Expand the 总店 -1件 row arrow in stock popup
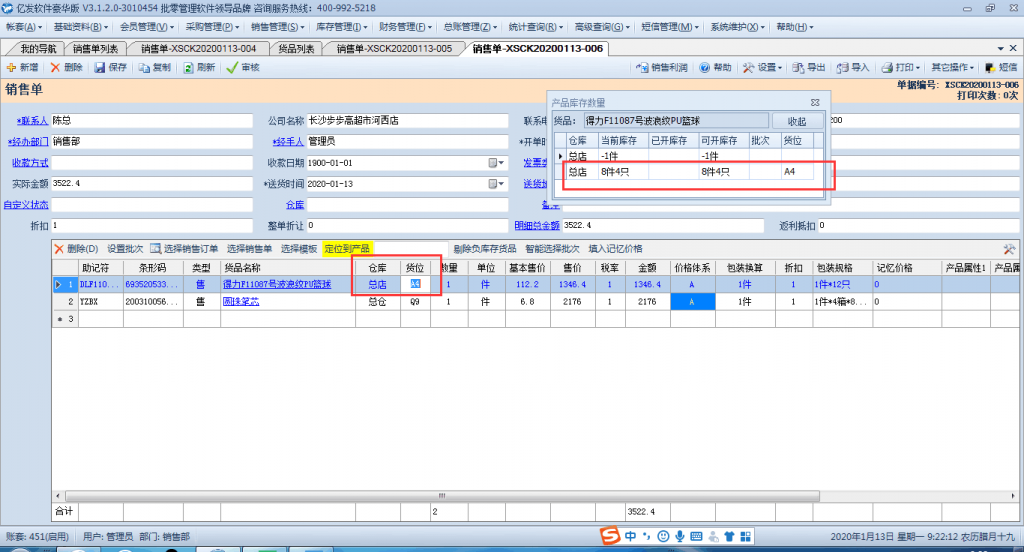 [560, 156]
